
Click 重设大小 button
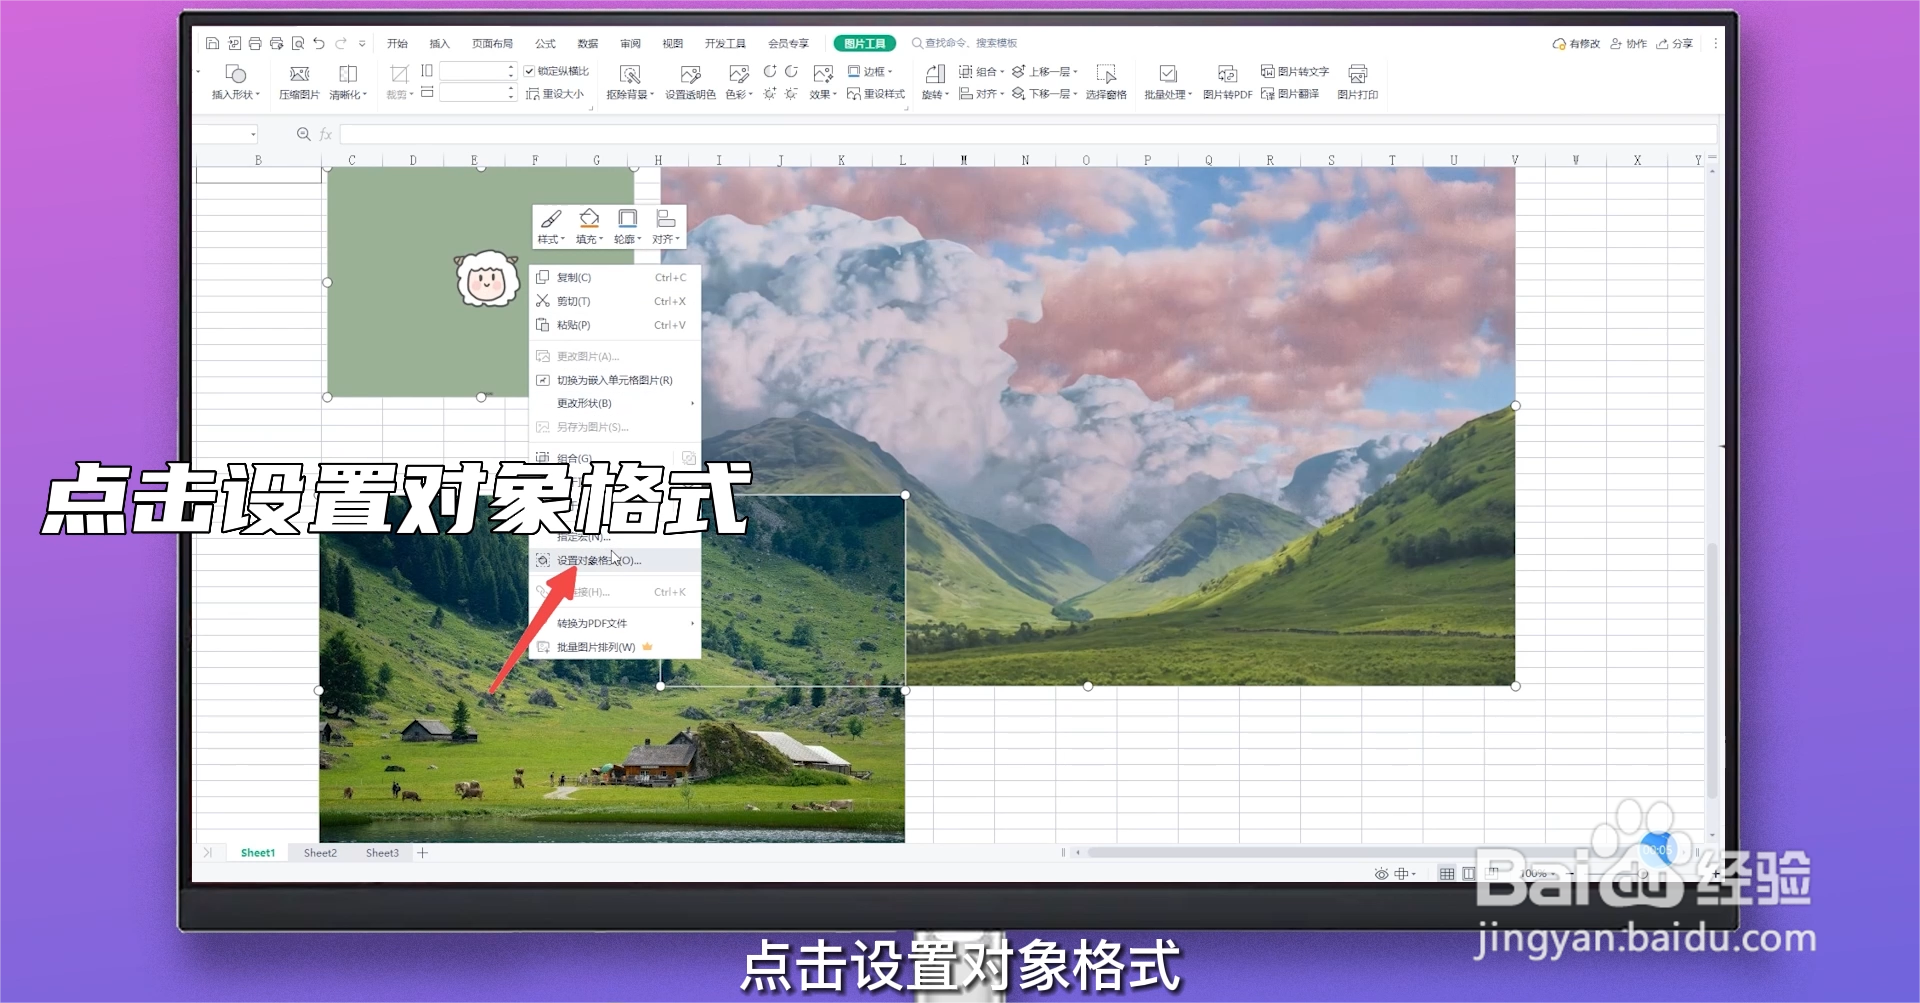pyautogui.click(x=555, y=94)
